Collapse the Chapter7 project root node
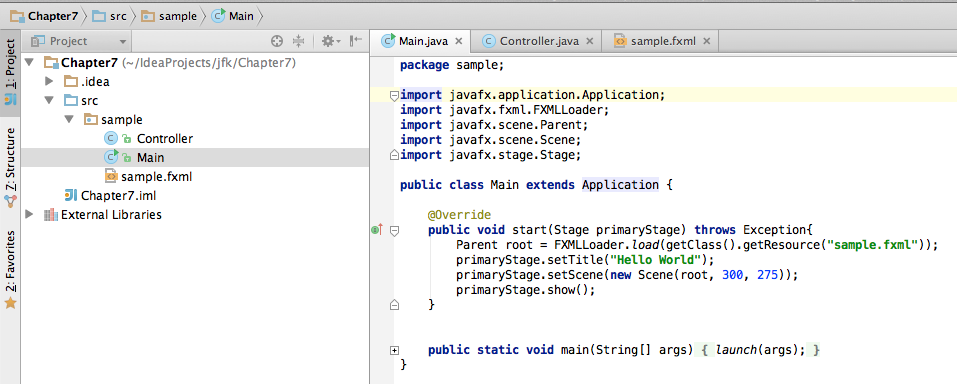957x384 pixels. pos(29,62)
